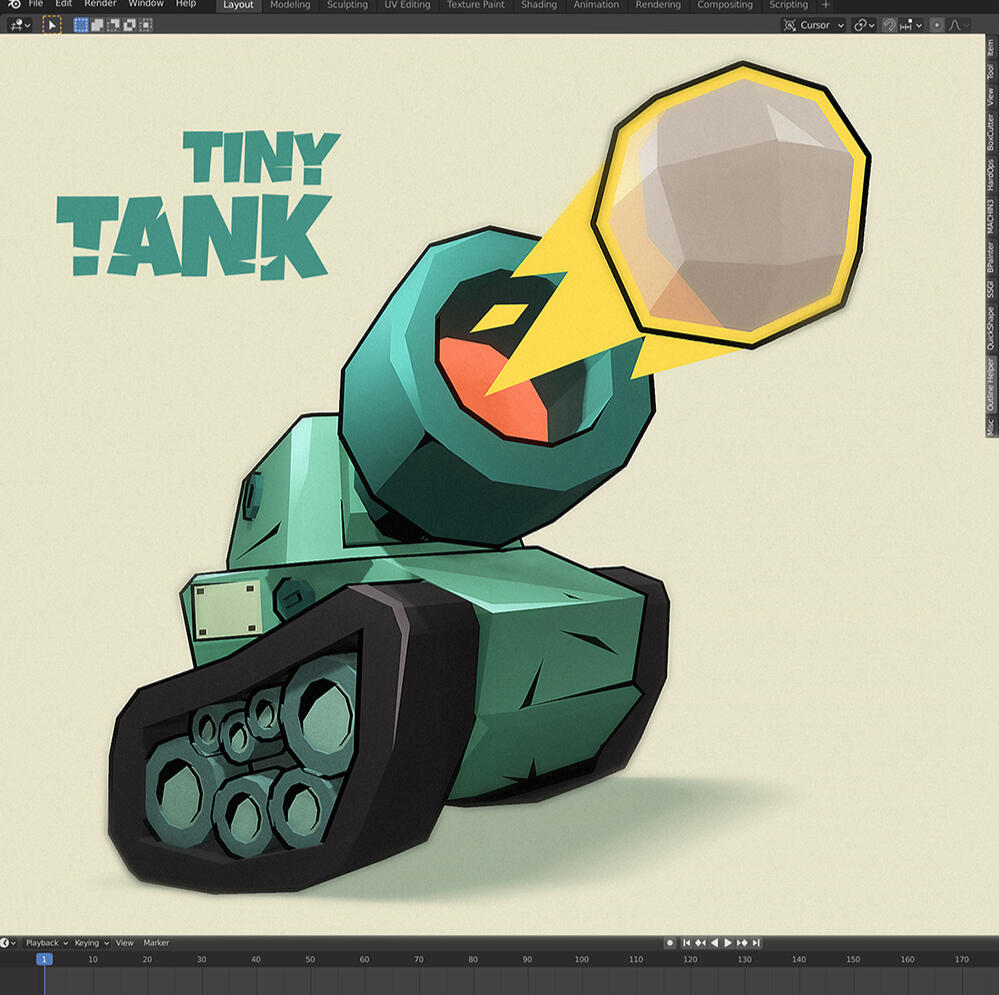Toggle snapping with the magnet icon
The image size is (999, 995).
889,25
